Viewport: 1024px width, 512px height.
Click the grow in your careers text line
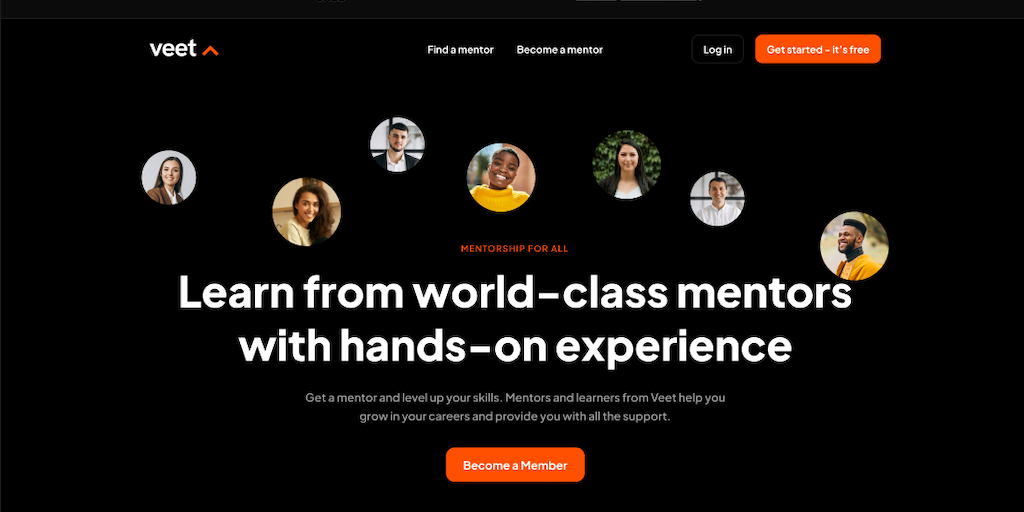515,417
